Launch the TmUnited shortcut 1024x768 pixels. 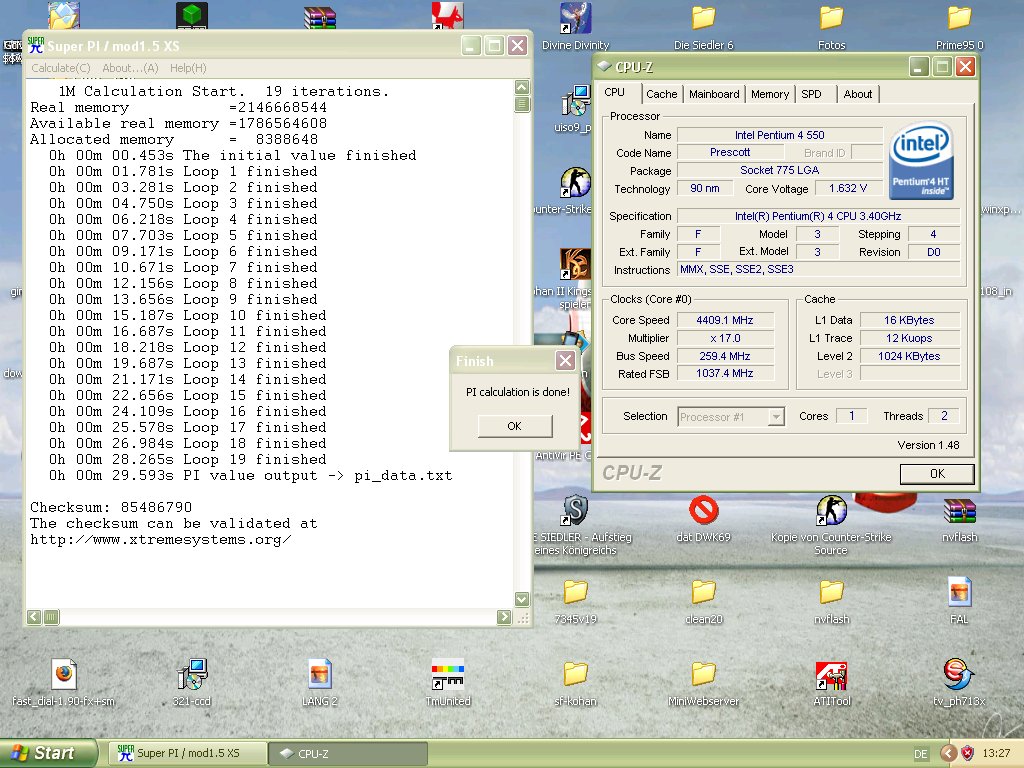pos(447,675)
